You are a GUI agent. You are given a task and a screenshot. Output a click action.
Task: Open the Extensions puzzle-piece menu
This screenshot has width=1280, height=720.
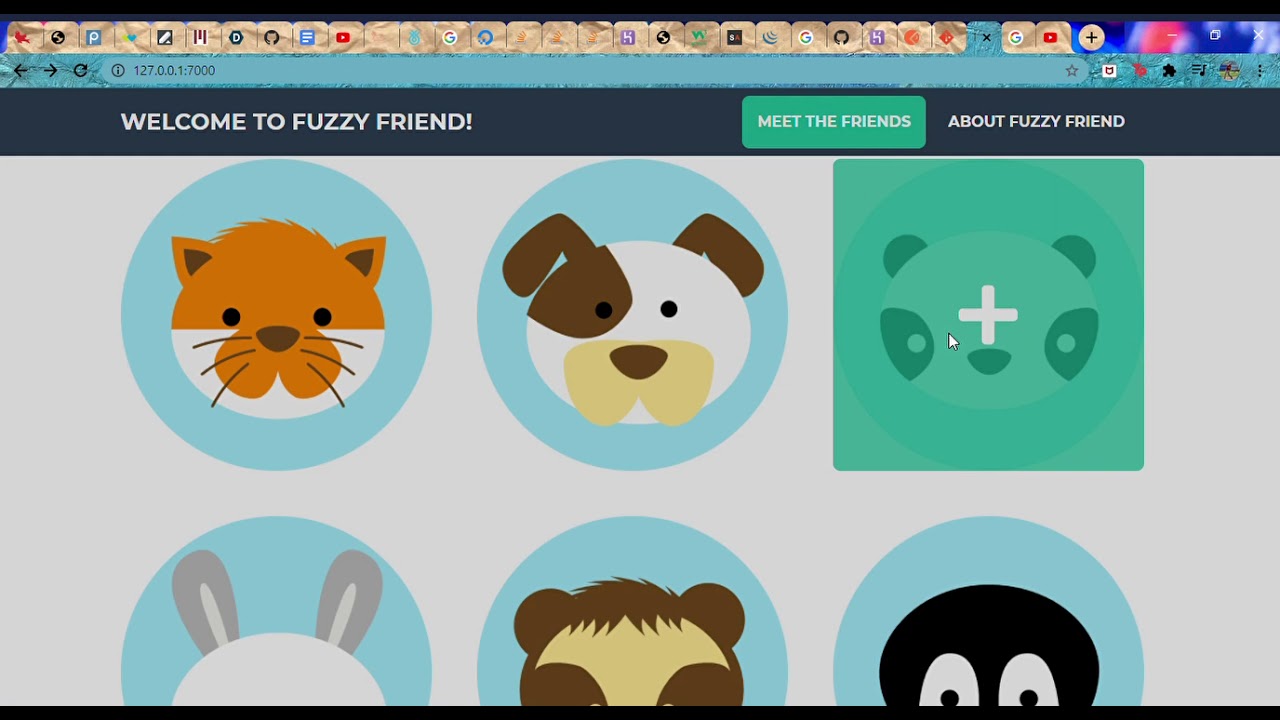[x=1169, y=71]
